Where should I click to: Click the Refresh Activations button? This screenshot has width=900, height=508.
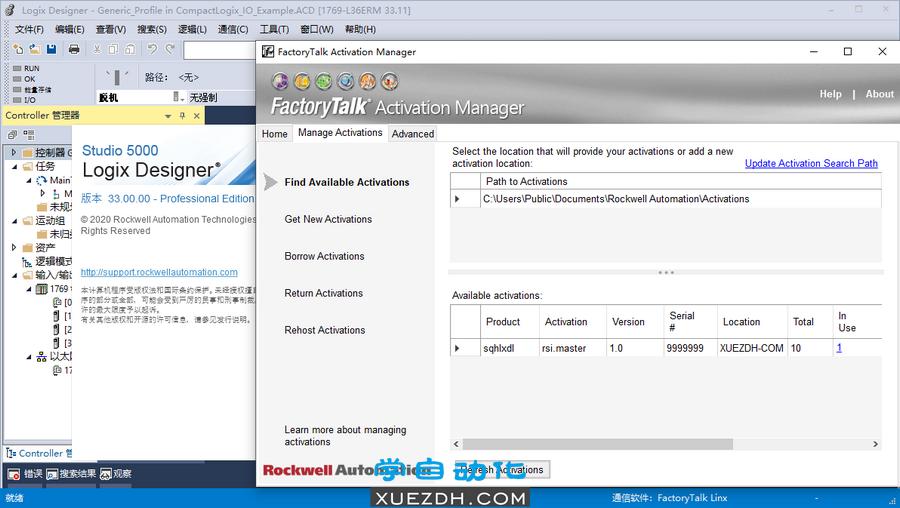(502, 470)
